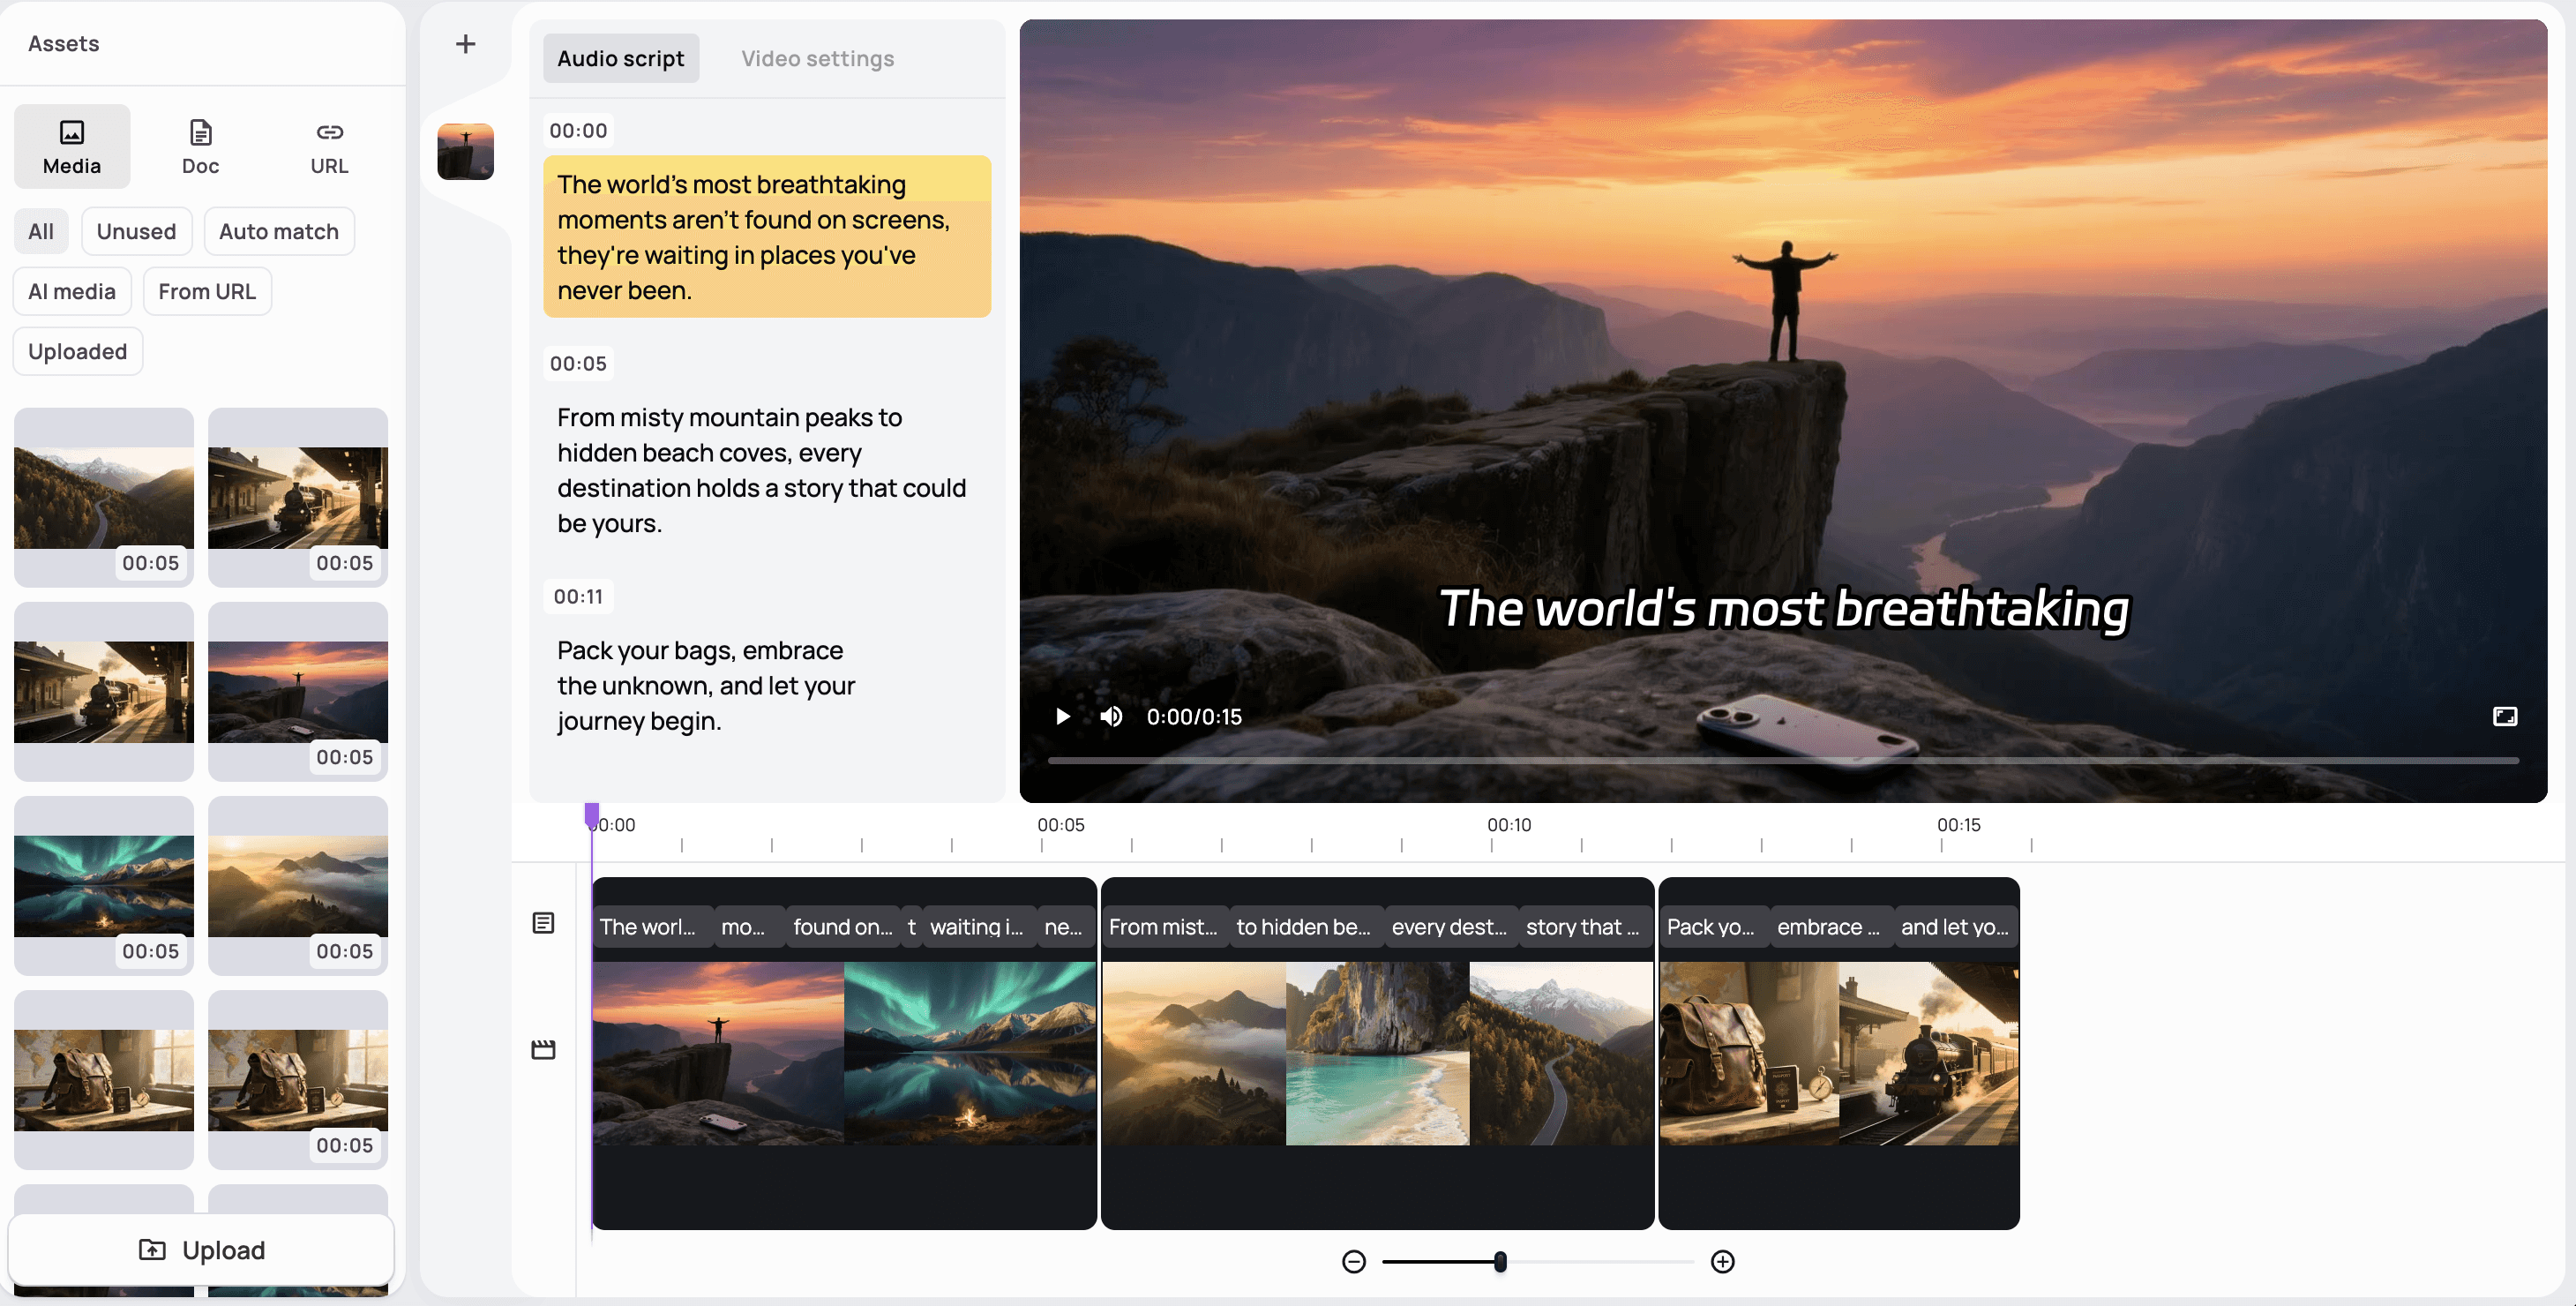The width and height of the screenshot is (2576, 1306).
Task: Click the plus icon to add scene
Action: pyautogui.click(x=465, y=44)
